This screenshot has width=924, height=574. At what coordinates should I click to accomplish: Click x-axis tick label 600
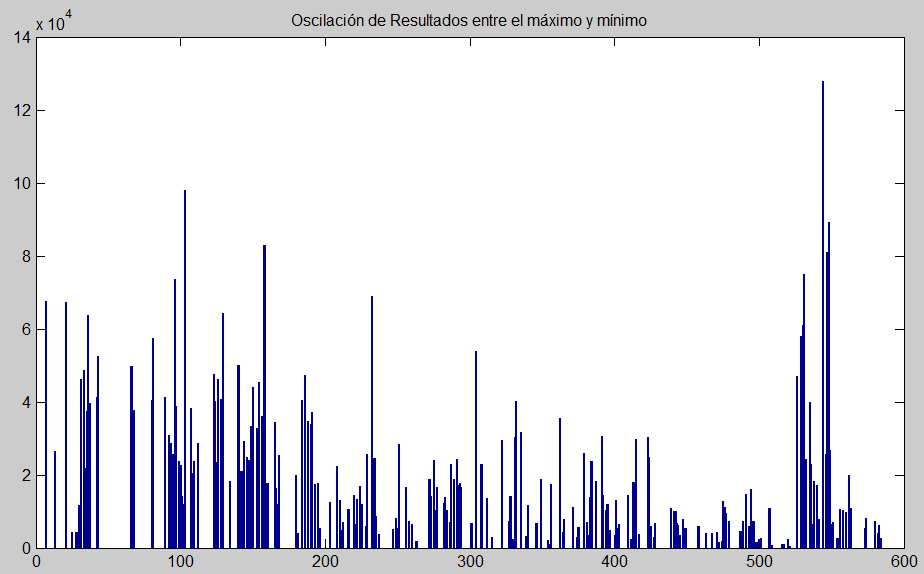pos(904,562)
